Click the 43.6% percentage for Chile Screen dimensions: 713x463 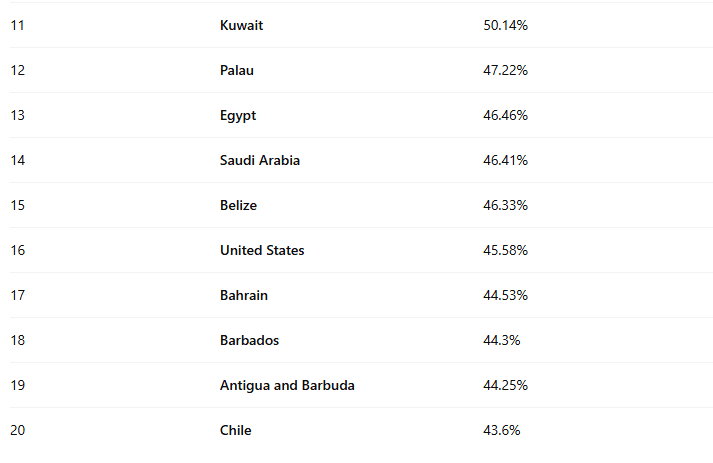click(502, 430)
